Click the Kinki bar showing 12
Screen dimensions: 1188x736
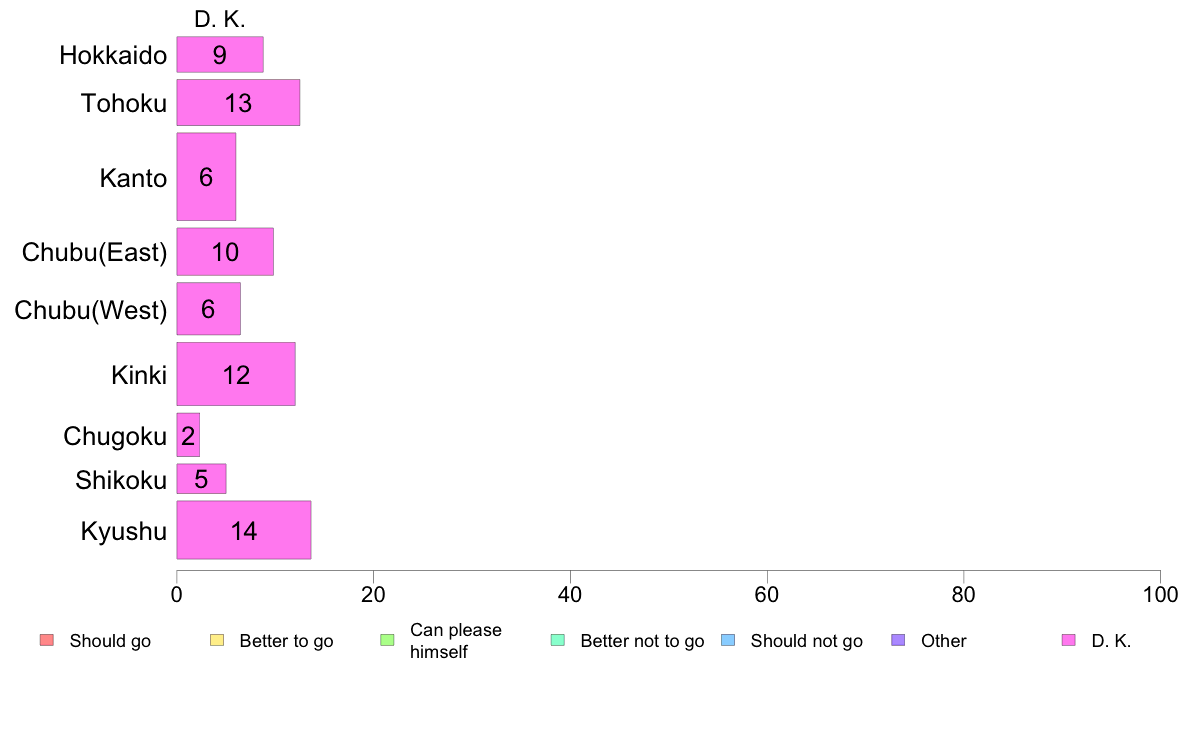coord(236,375)
